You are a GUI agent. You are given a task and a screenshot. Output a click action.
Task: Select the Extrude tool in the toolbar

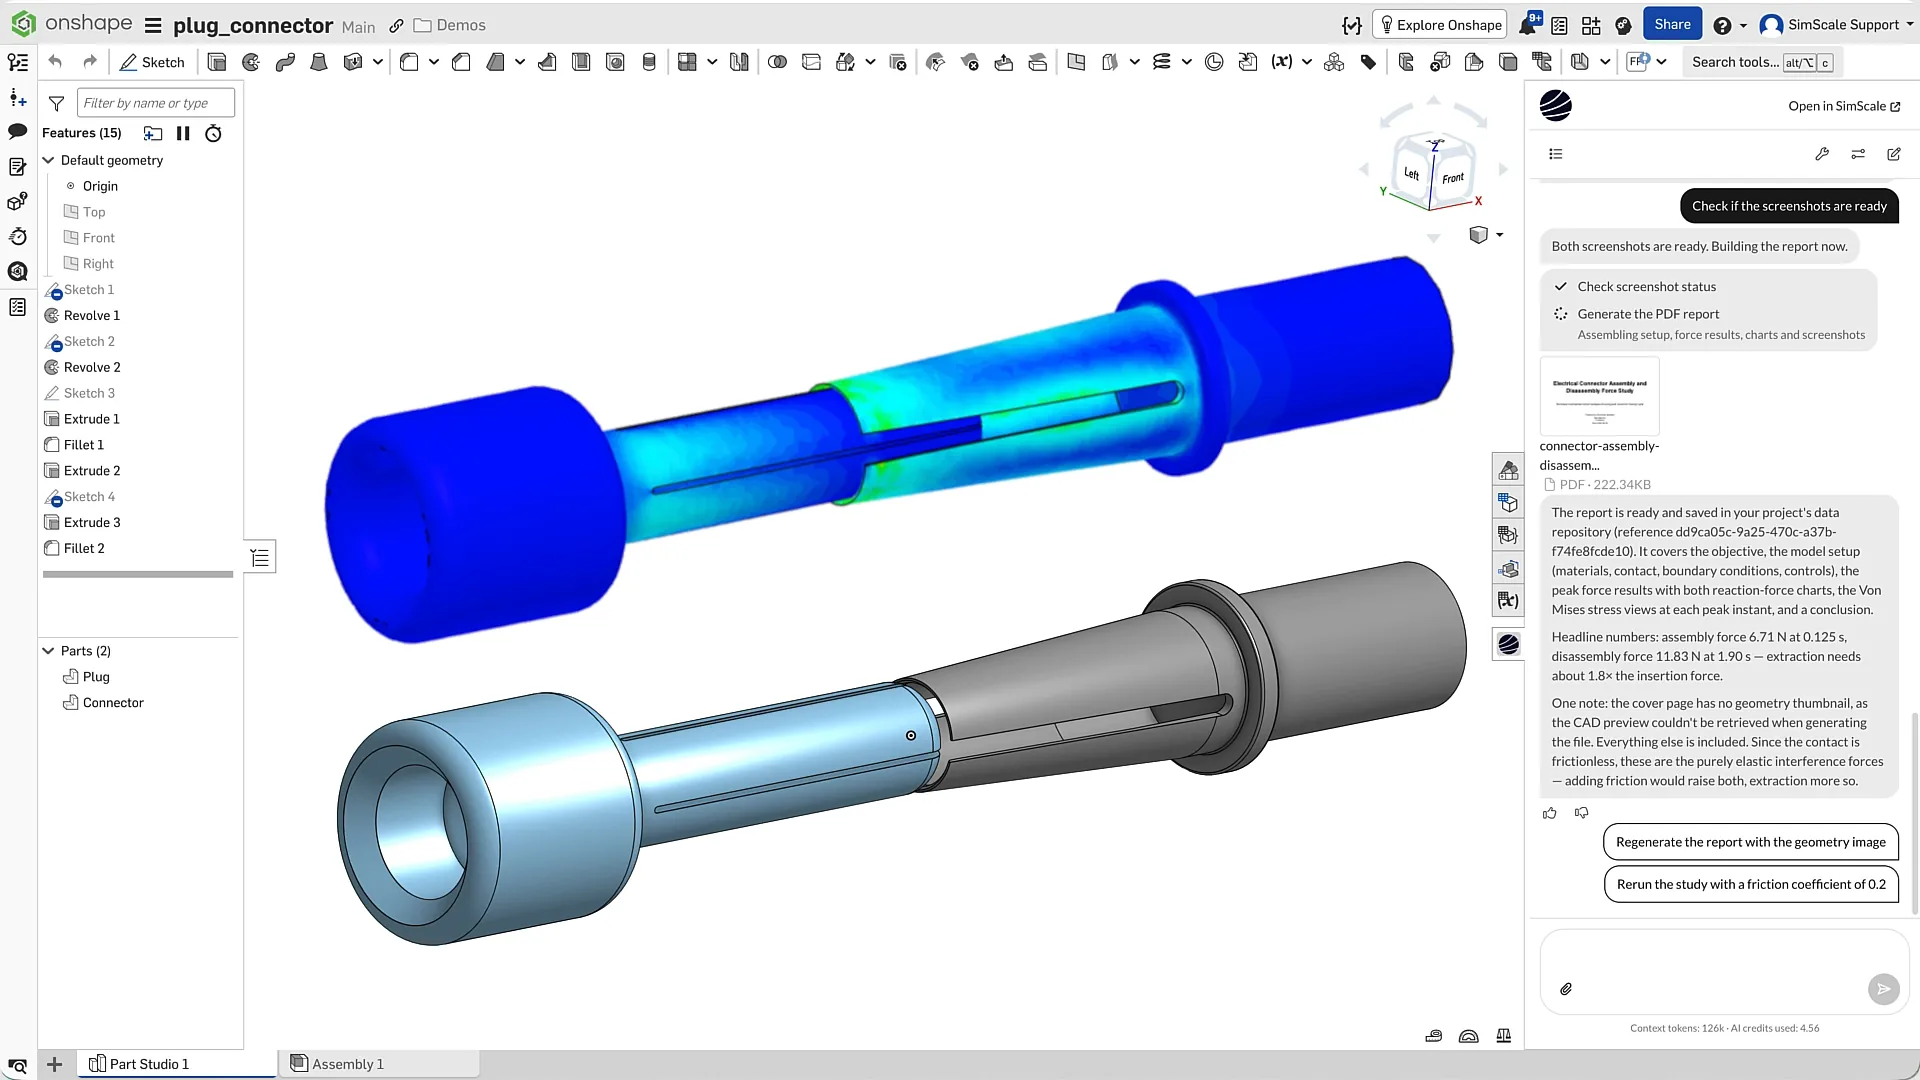(x=216, y=62)
